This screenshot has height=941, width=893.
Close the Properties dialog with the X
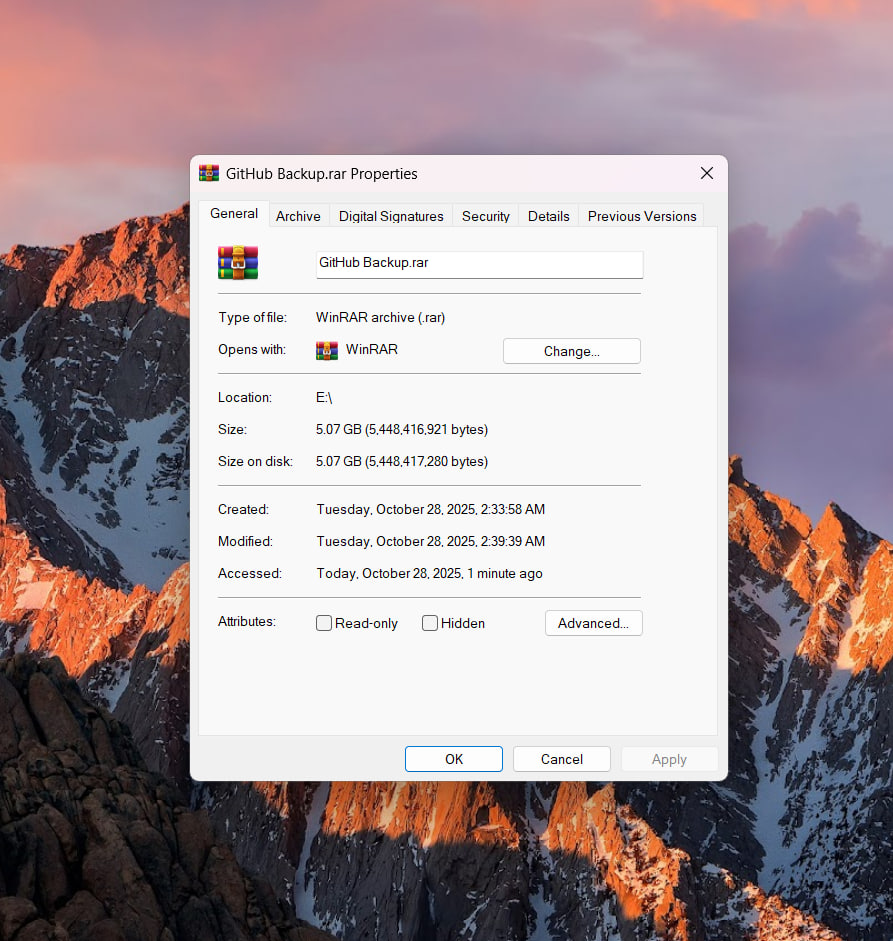click(706, 173)
